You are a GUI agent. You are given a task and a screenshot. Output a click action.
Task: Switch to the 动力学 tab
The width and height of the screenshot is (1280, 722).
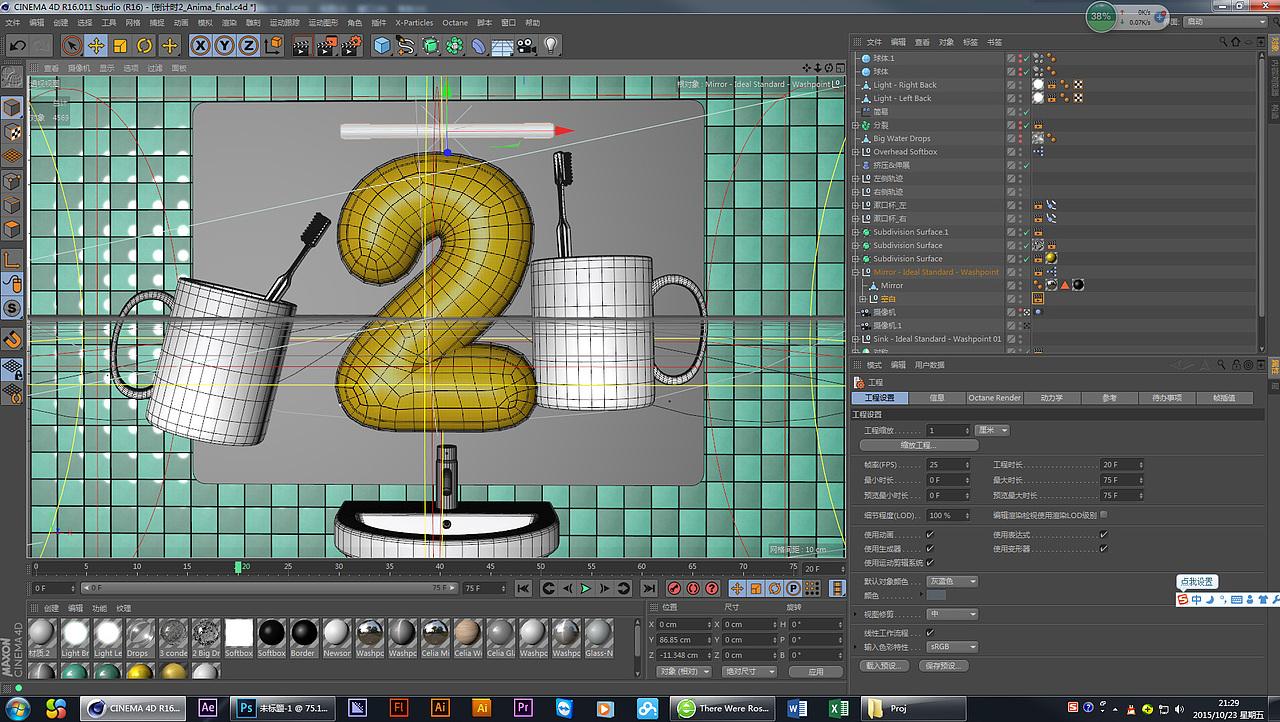(1052, 398)
